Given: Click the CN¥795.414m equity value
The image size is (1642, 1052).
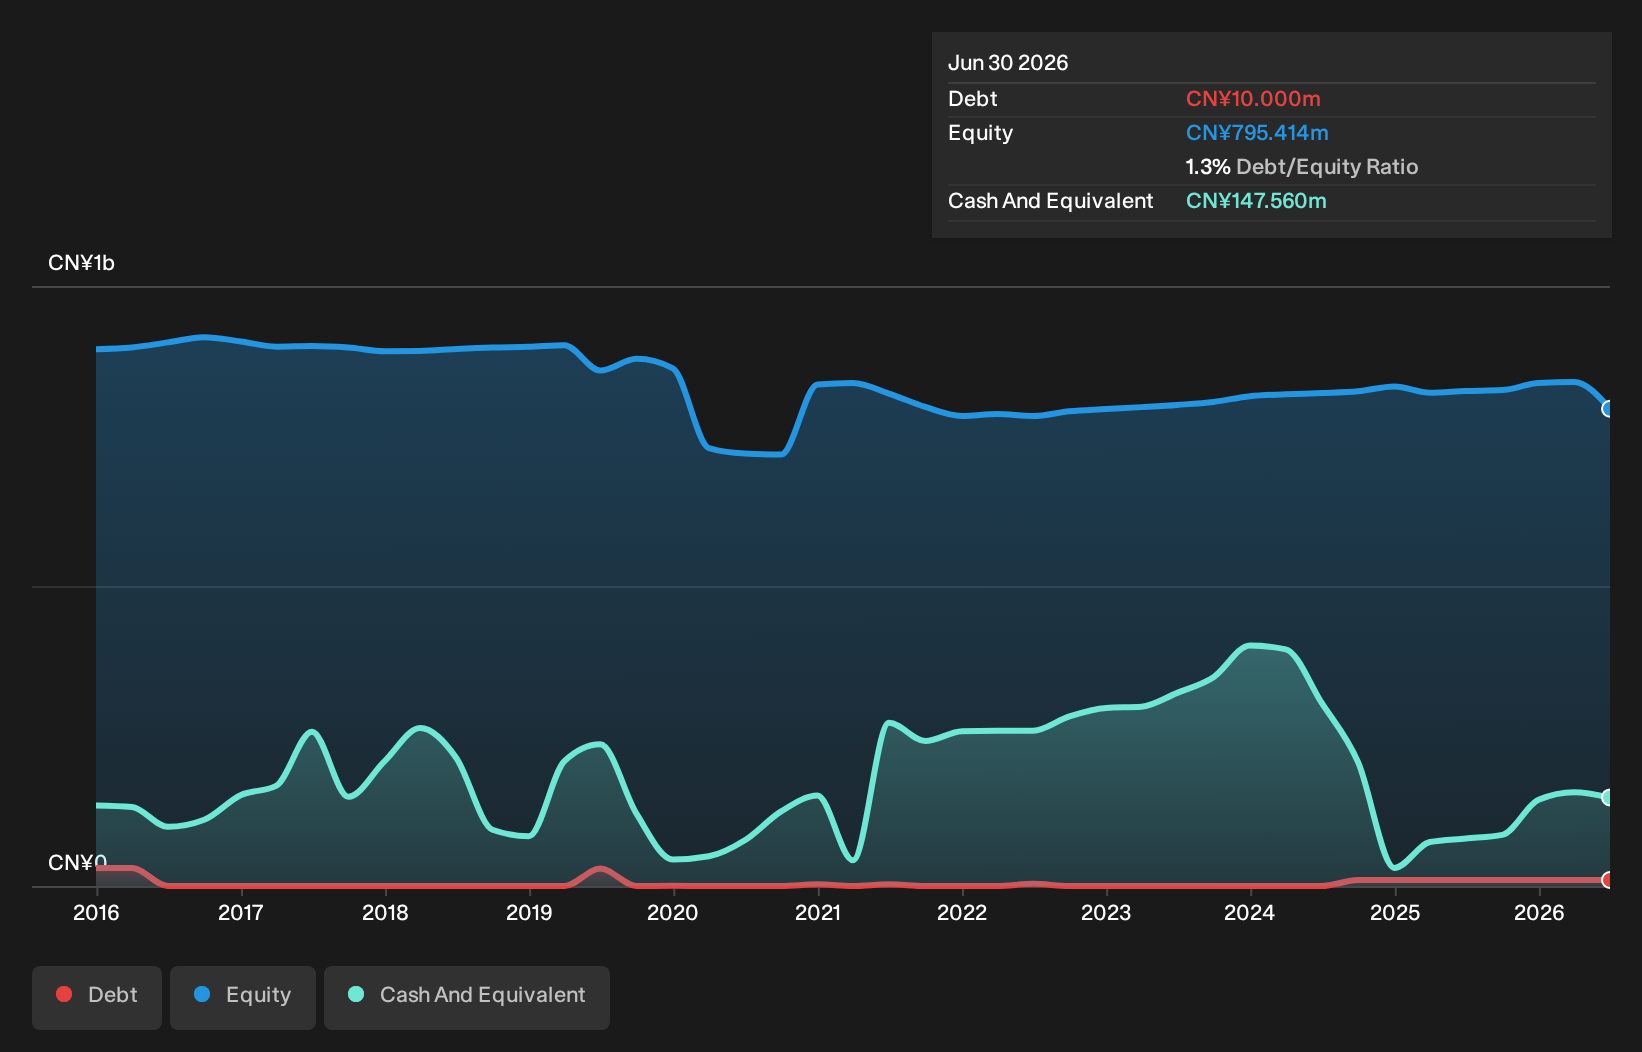Looking at the screenshot, I should 1257,133.
